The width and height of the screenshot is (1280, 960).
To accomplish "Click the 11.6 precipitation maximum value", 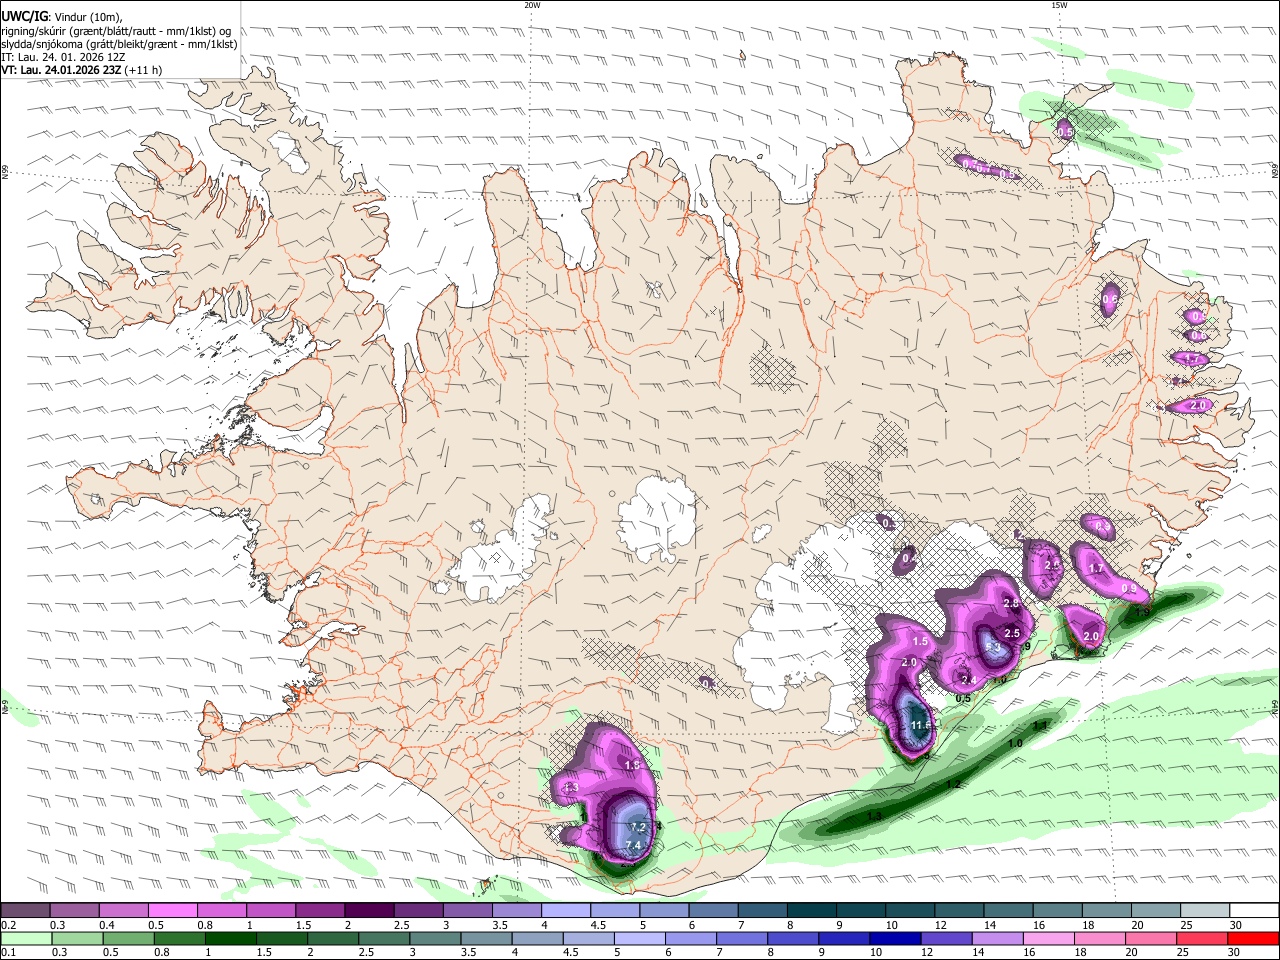I will point(921,725).
